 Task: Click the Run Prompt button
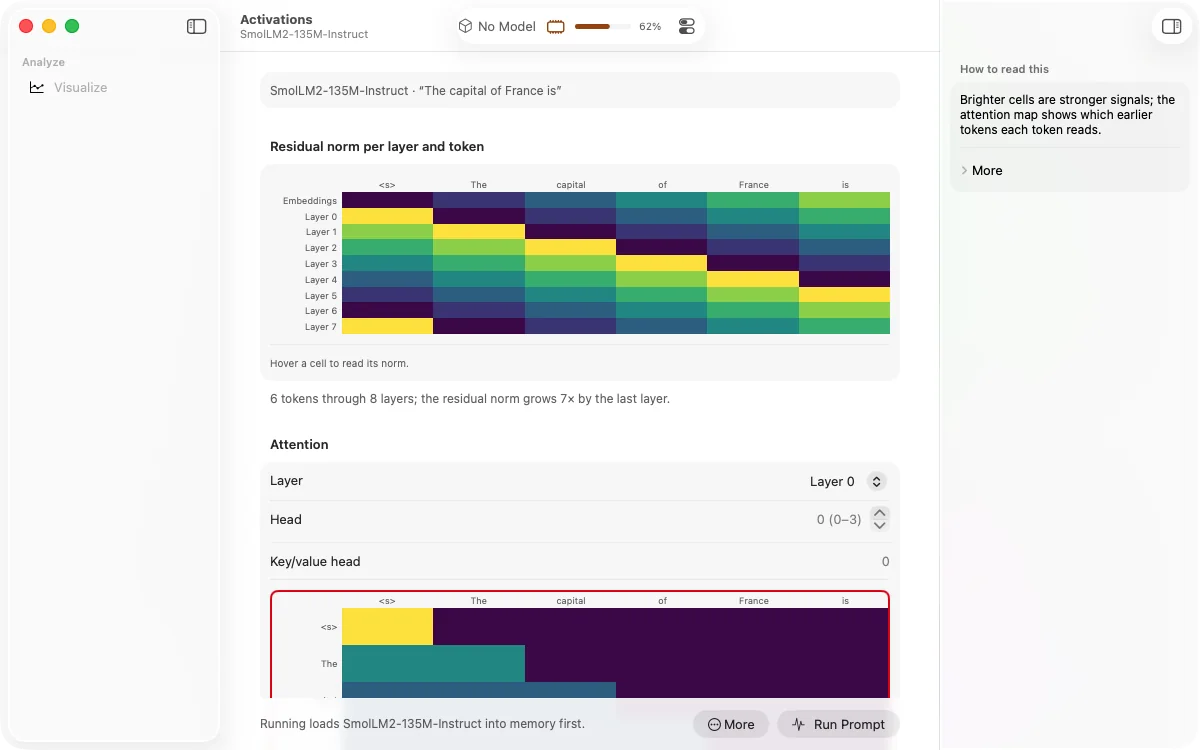click(x=838, y=725)
